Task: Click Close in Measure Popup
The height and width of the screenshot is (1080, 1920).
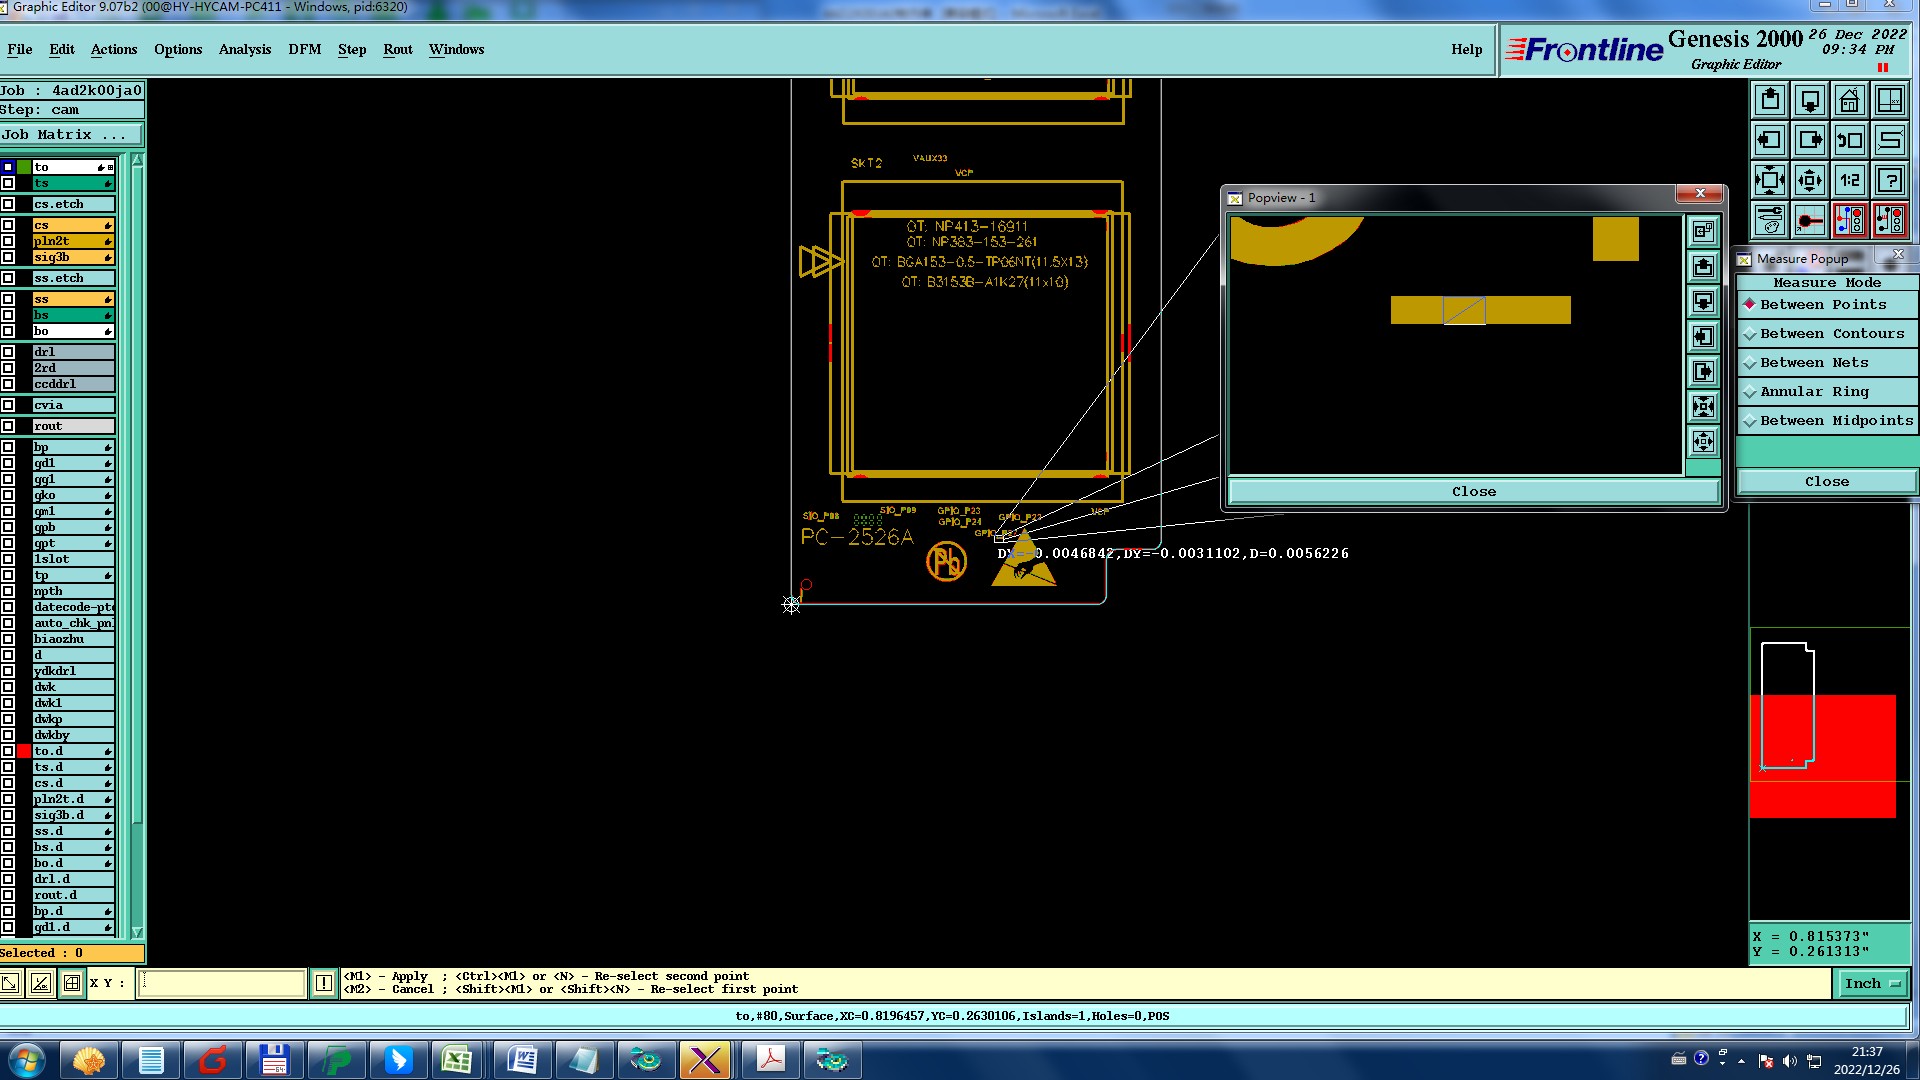Action: click(1826, 482)
